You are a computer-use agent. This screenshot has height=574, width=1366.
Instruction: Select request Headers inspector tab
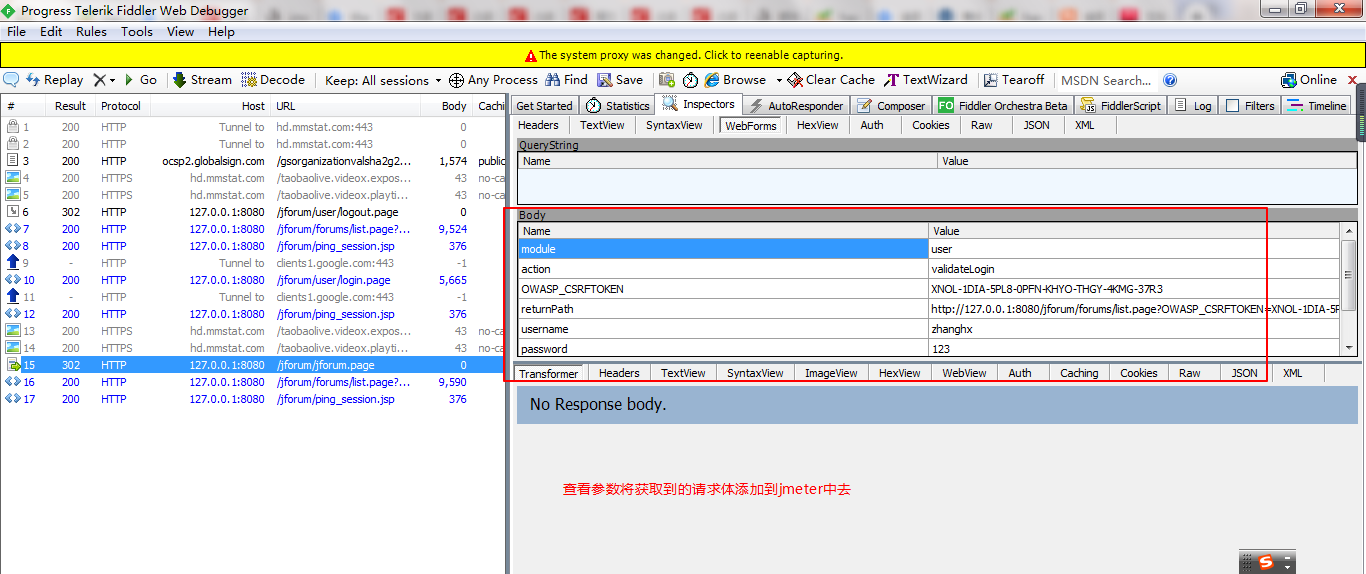[x=539, y=125]
